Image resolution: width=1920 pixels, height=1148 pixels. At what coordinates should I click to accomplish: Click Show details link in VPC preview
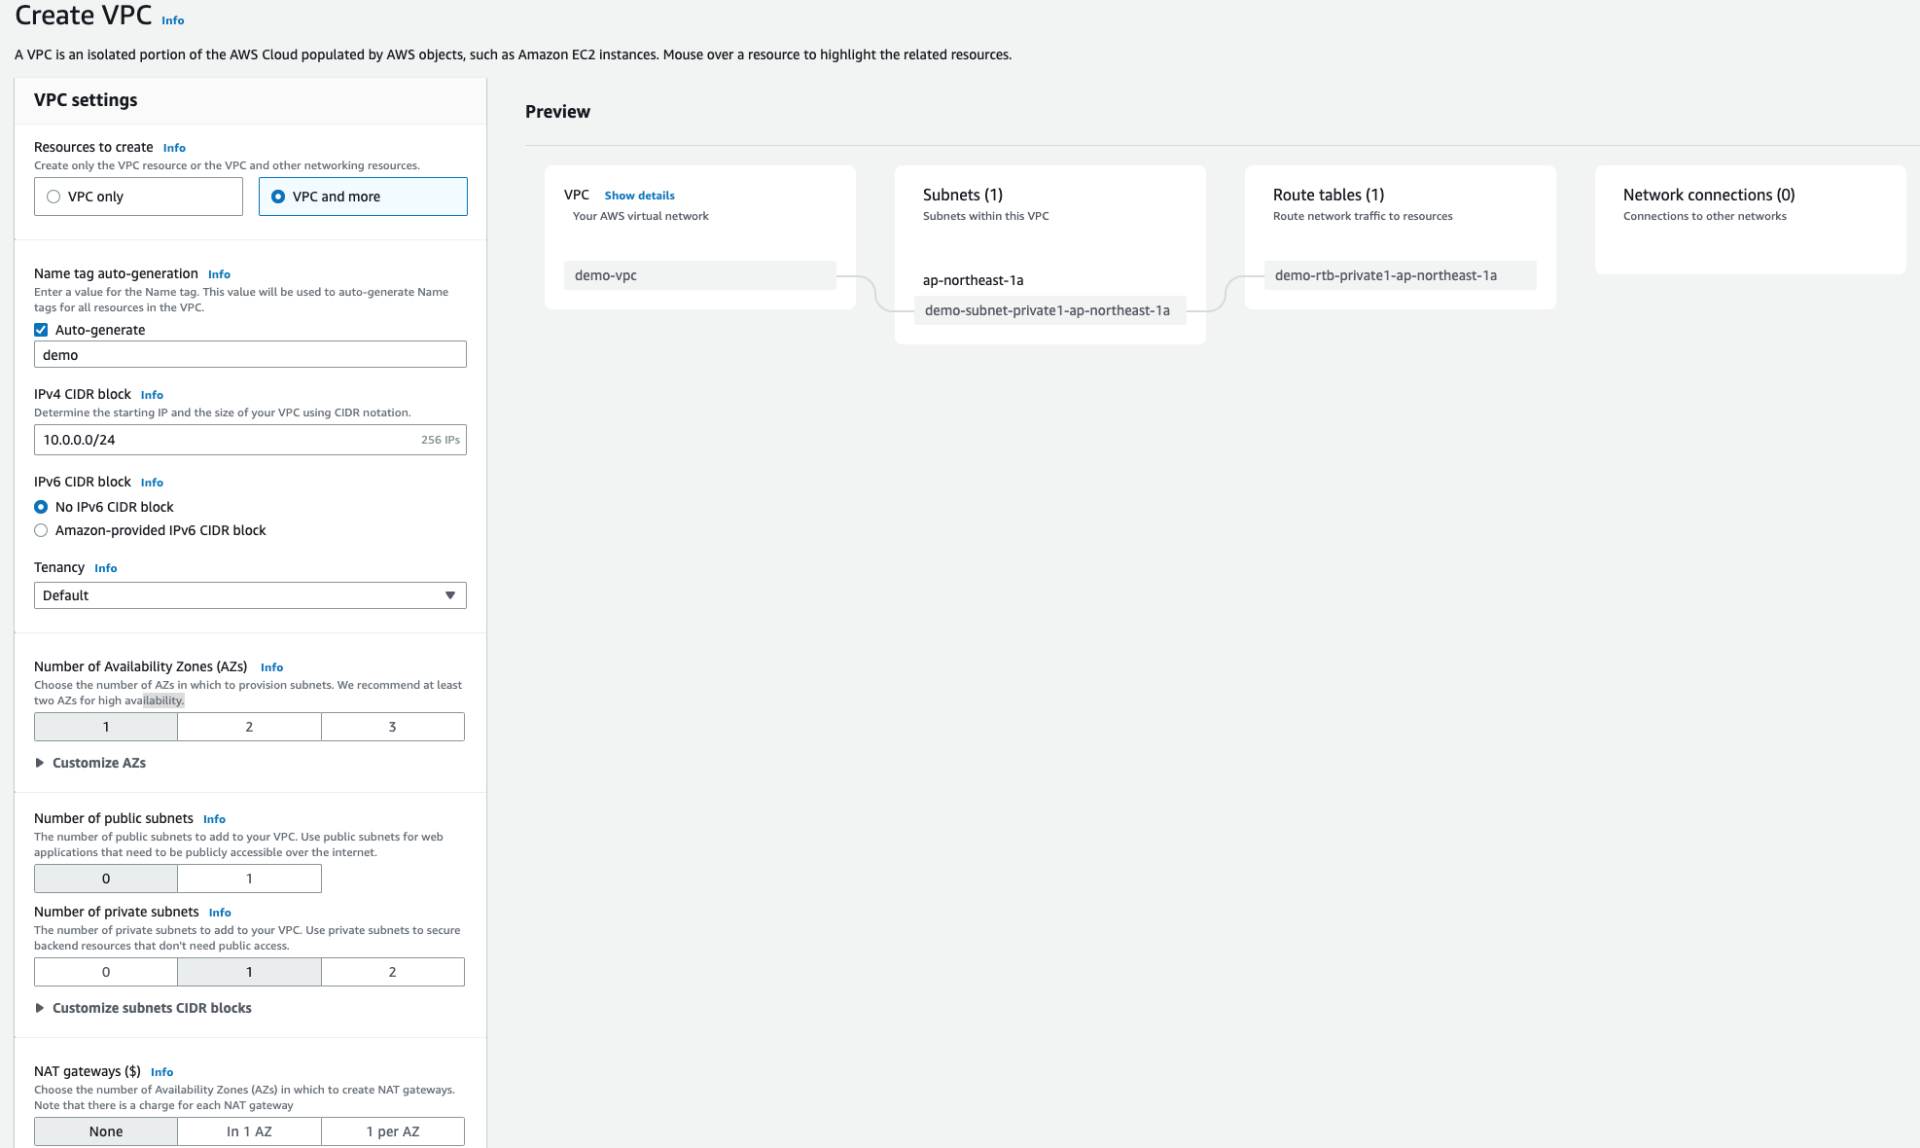pos(639,196)
